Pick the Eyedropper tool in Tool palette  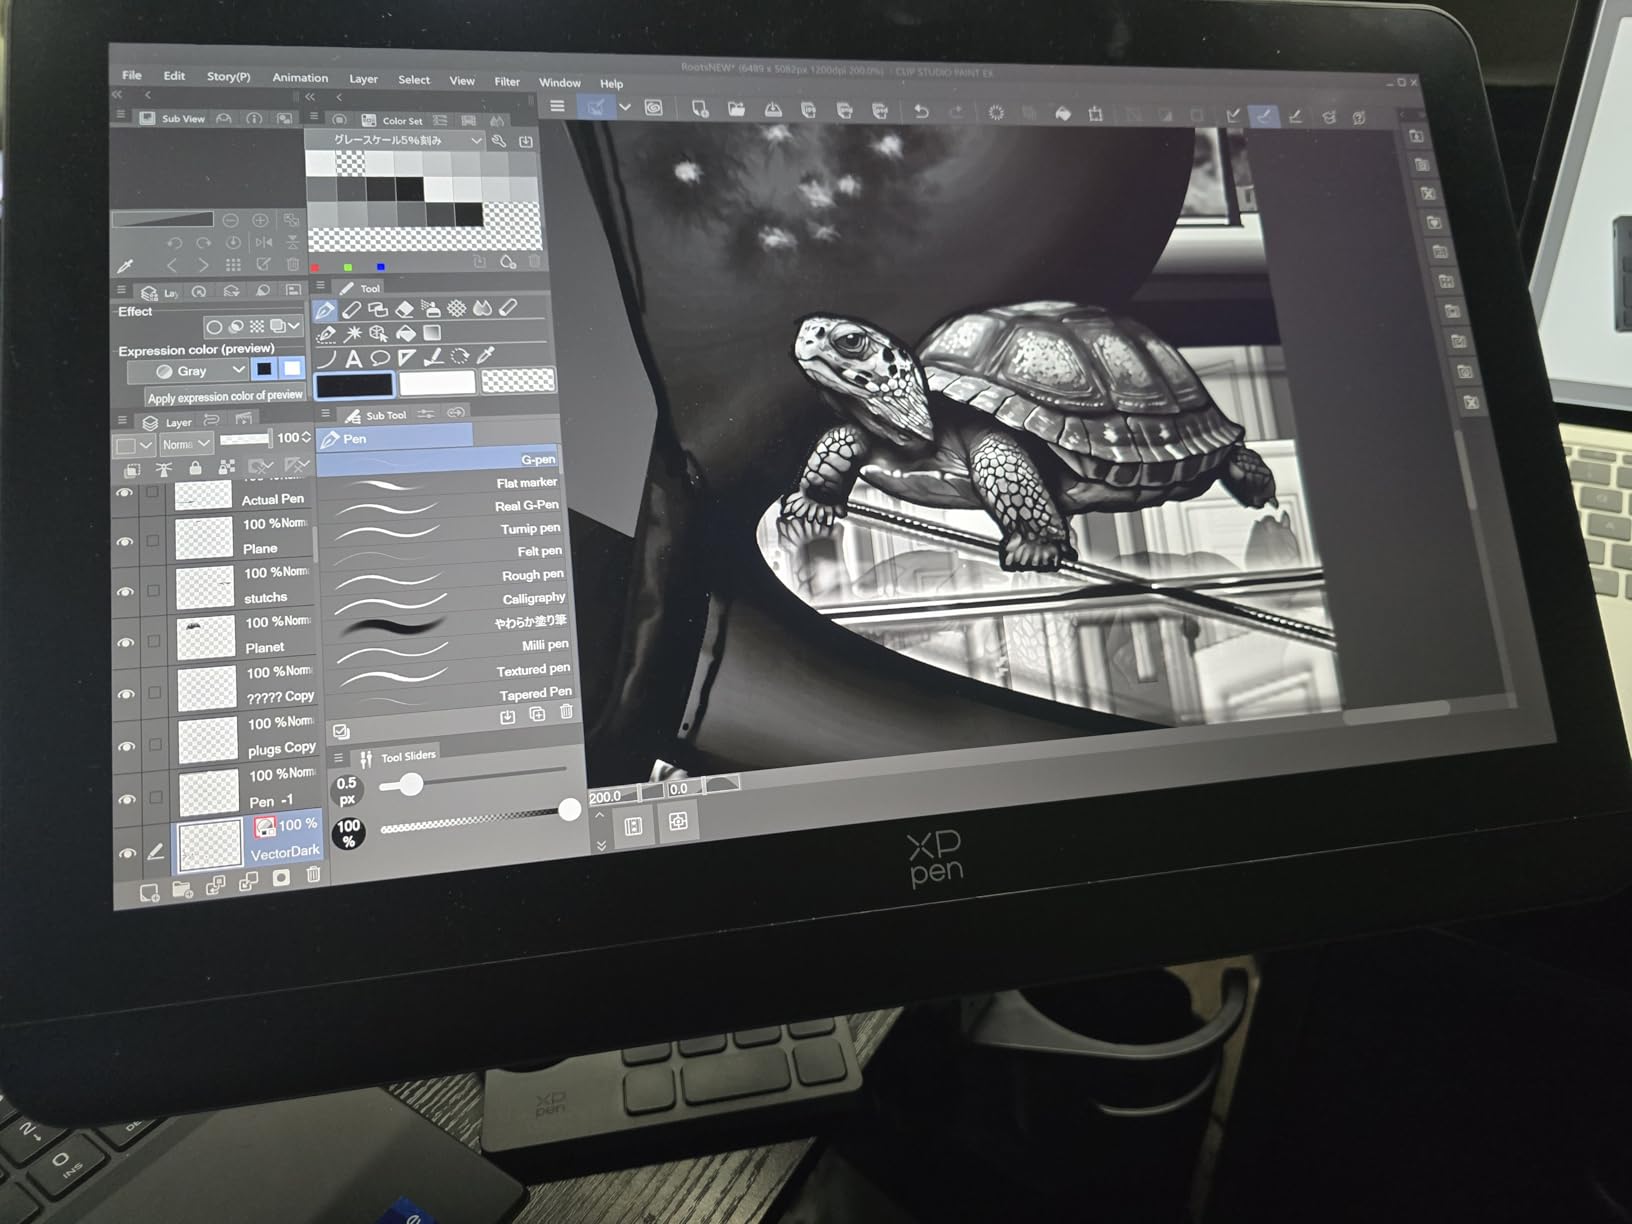(x=486, y=356)
